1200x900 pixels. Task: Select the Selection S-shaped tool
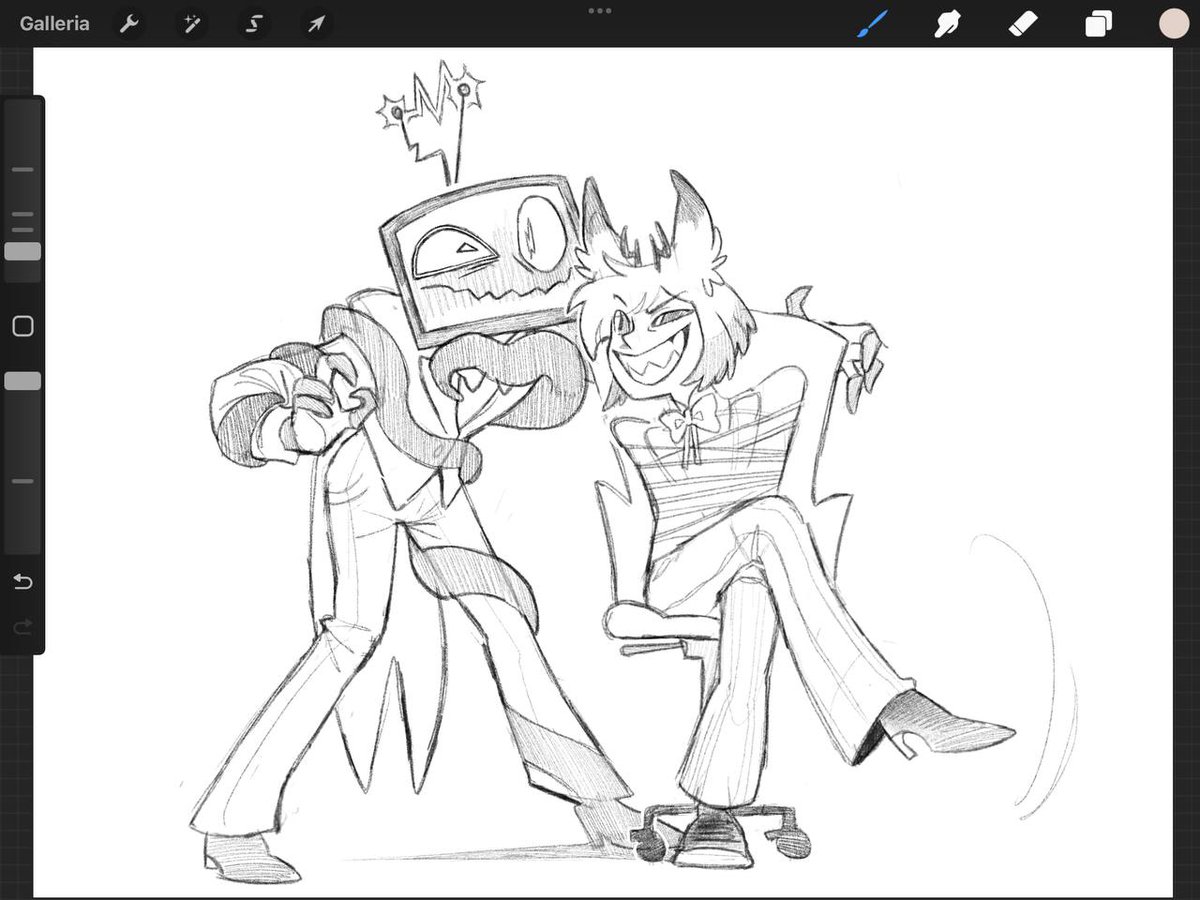254,24
